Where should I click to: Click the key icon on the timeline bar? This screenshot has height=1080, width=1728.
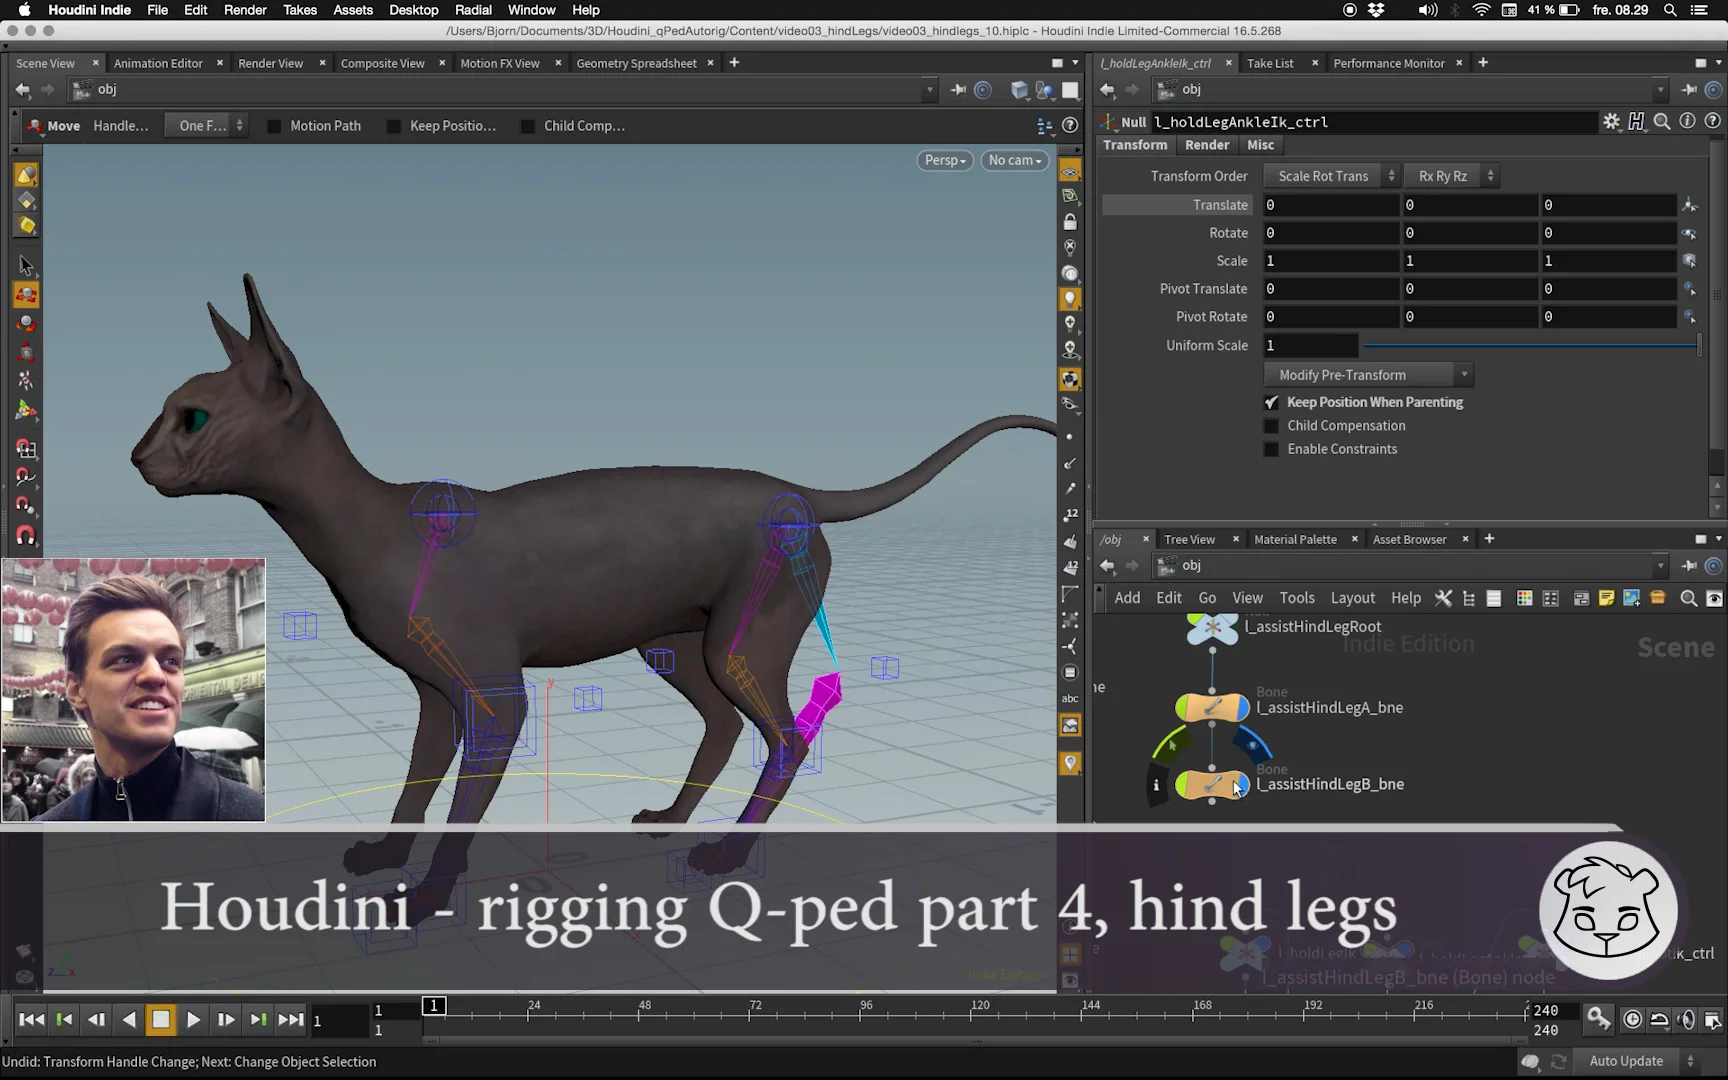coord(1598,1018)
